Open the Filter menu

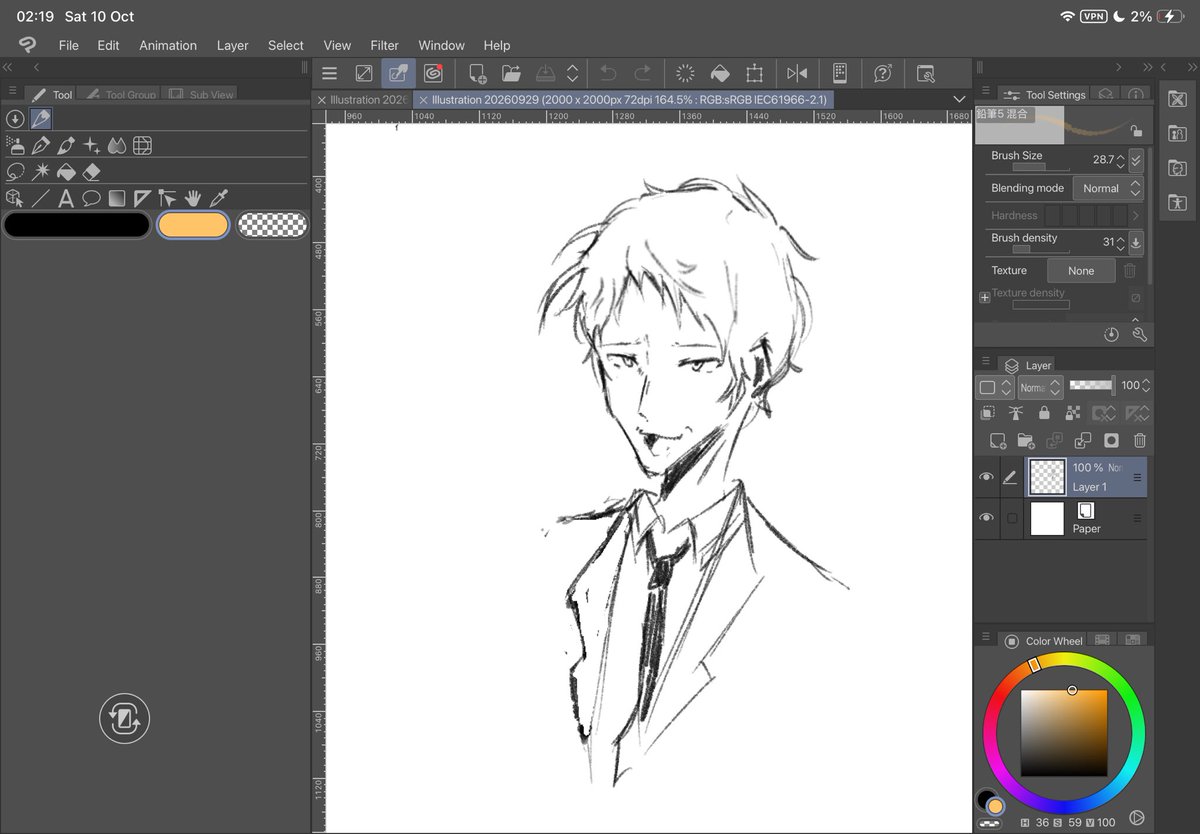[x=384, y=45]
